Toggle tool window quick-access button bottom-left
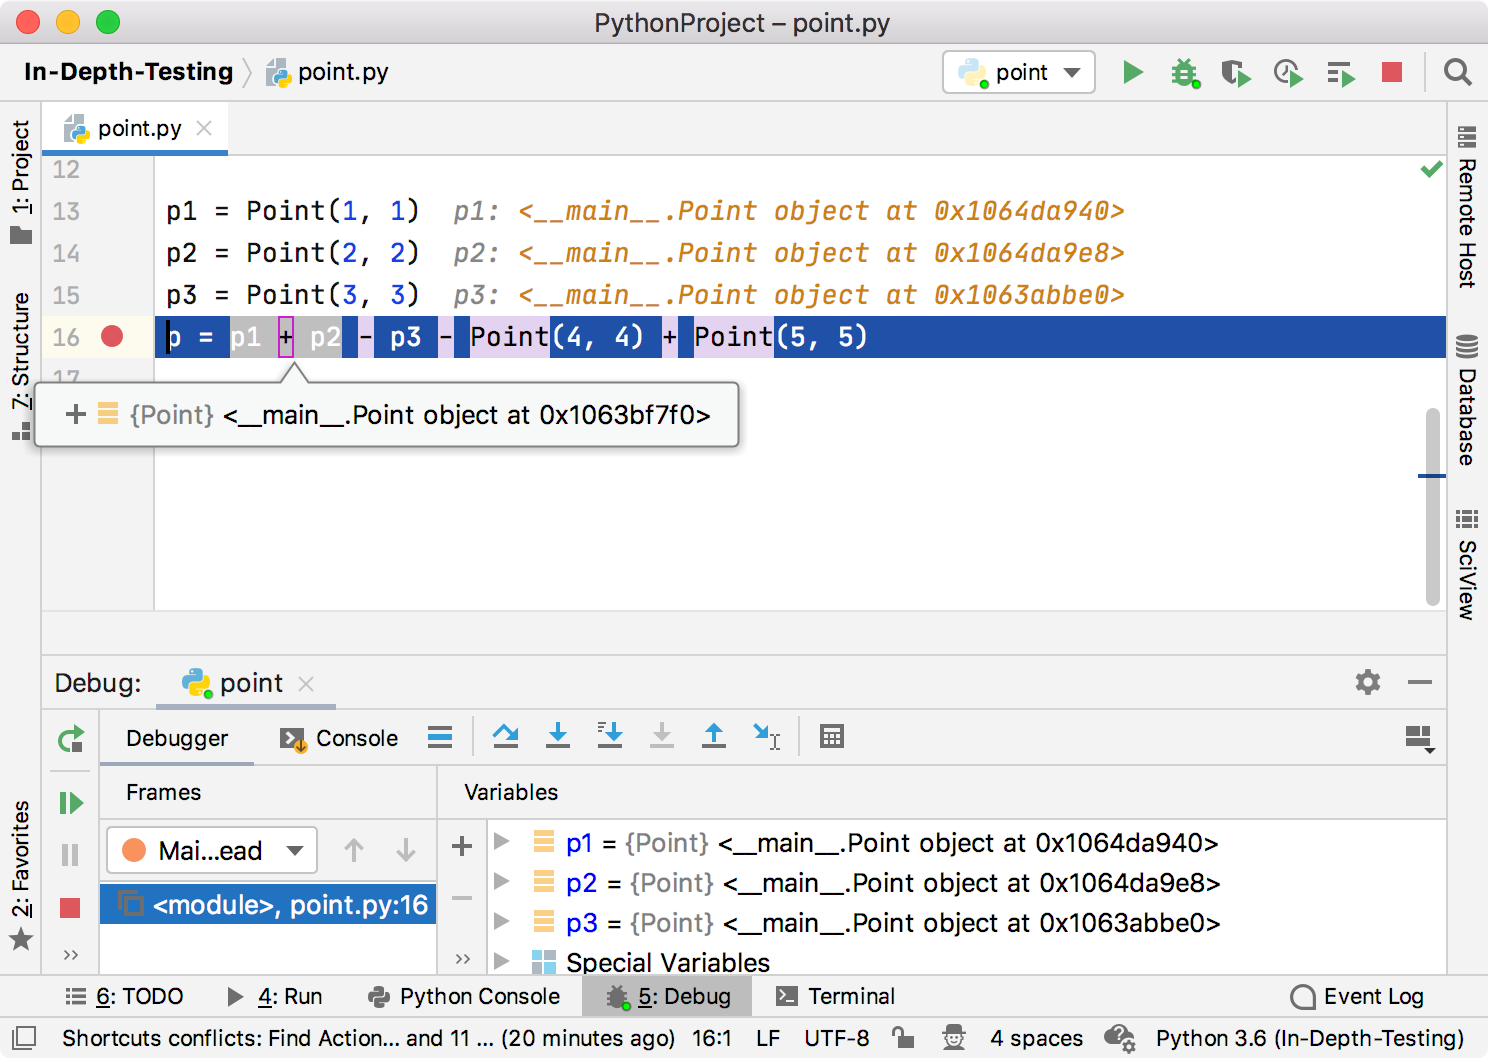 click(x=25, y=1038)
